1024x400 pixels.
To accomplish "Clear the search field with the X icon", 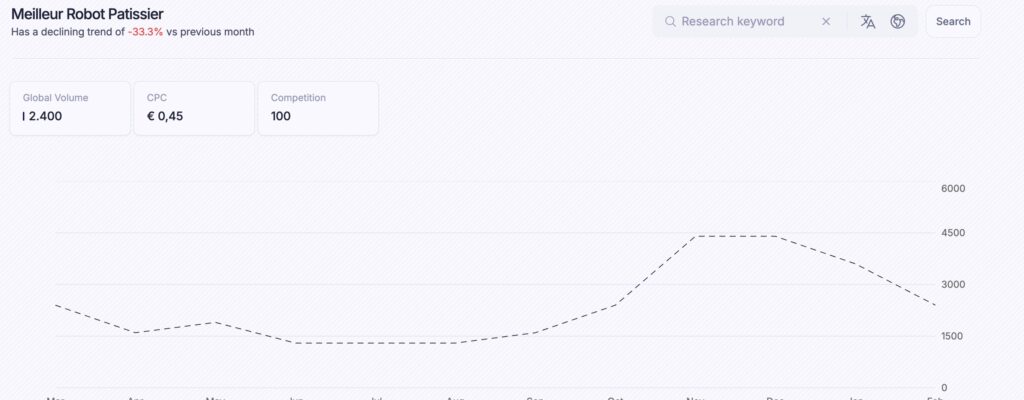I will (x=826, y=22).
